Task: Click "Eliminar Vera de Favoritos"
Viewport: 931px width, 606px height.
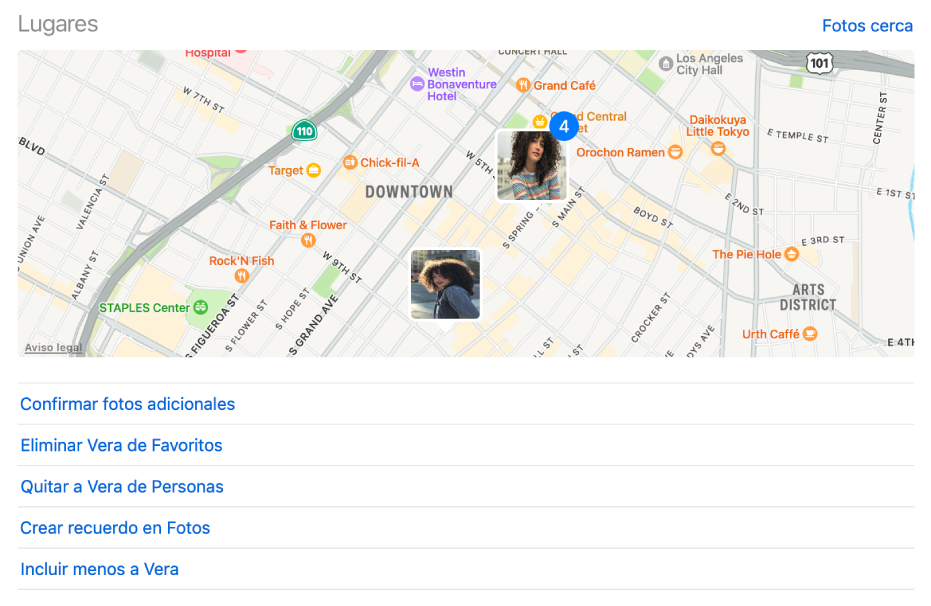Action: pyautogui.click(x=121, y=445)
